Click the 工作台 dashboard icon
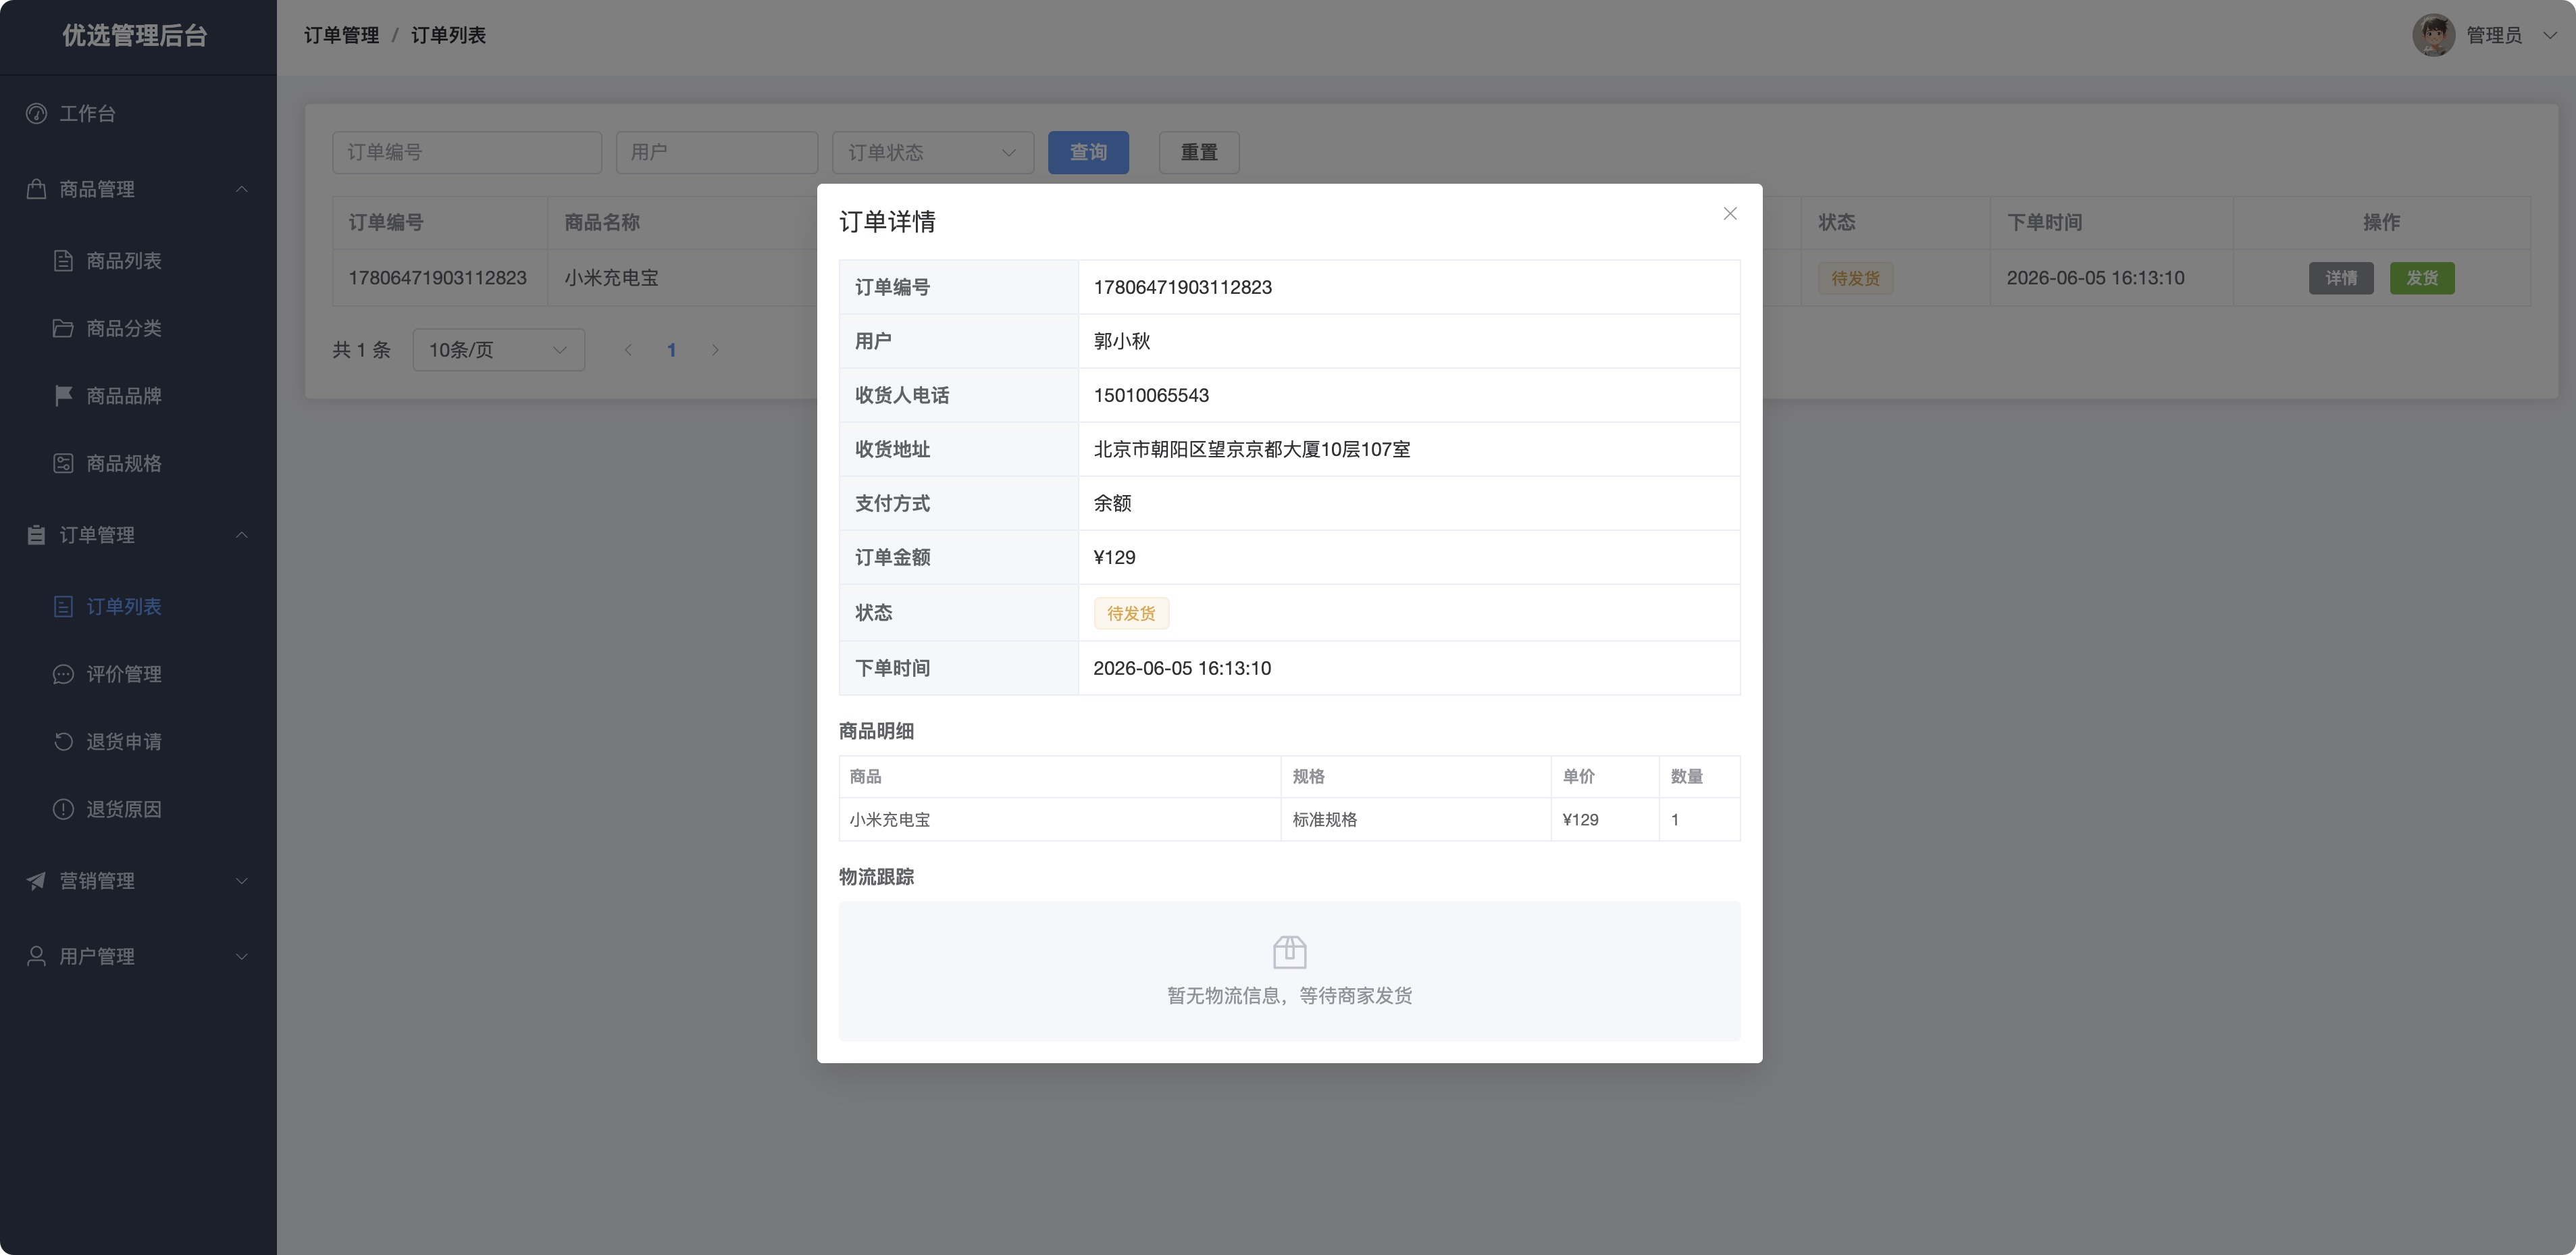 coord(37,114)
